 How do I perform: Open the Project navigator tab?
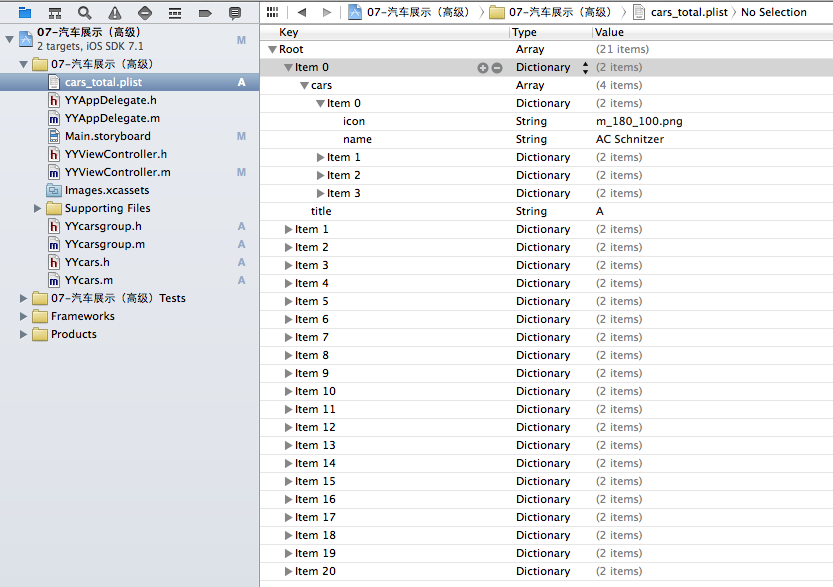pyautogui.click(x=25, y=13)
